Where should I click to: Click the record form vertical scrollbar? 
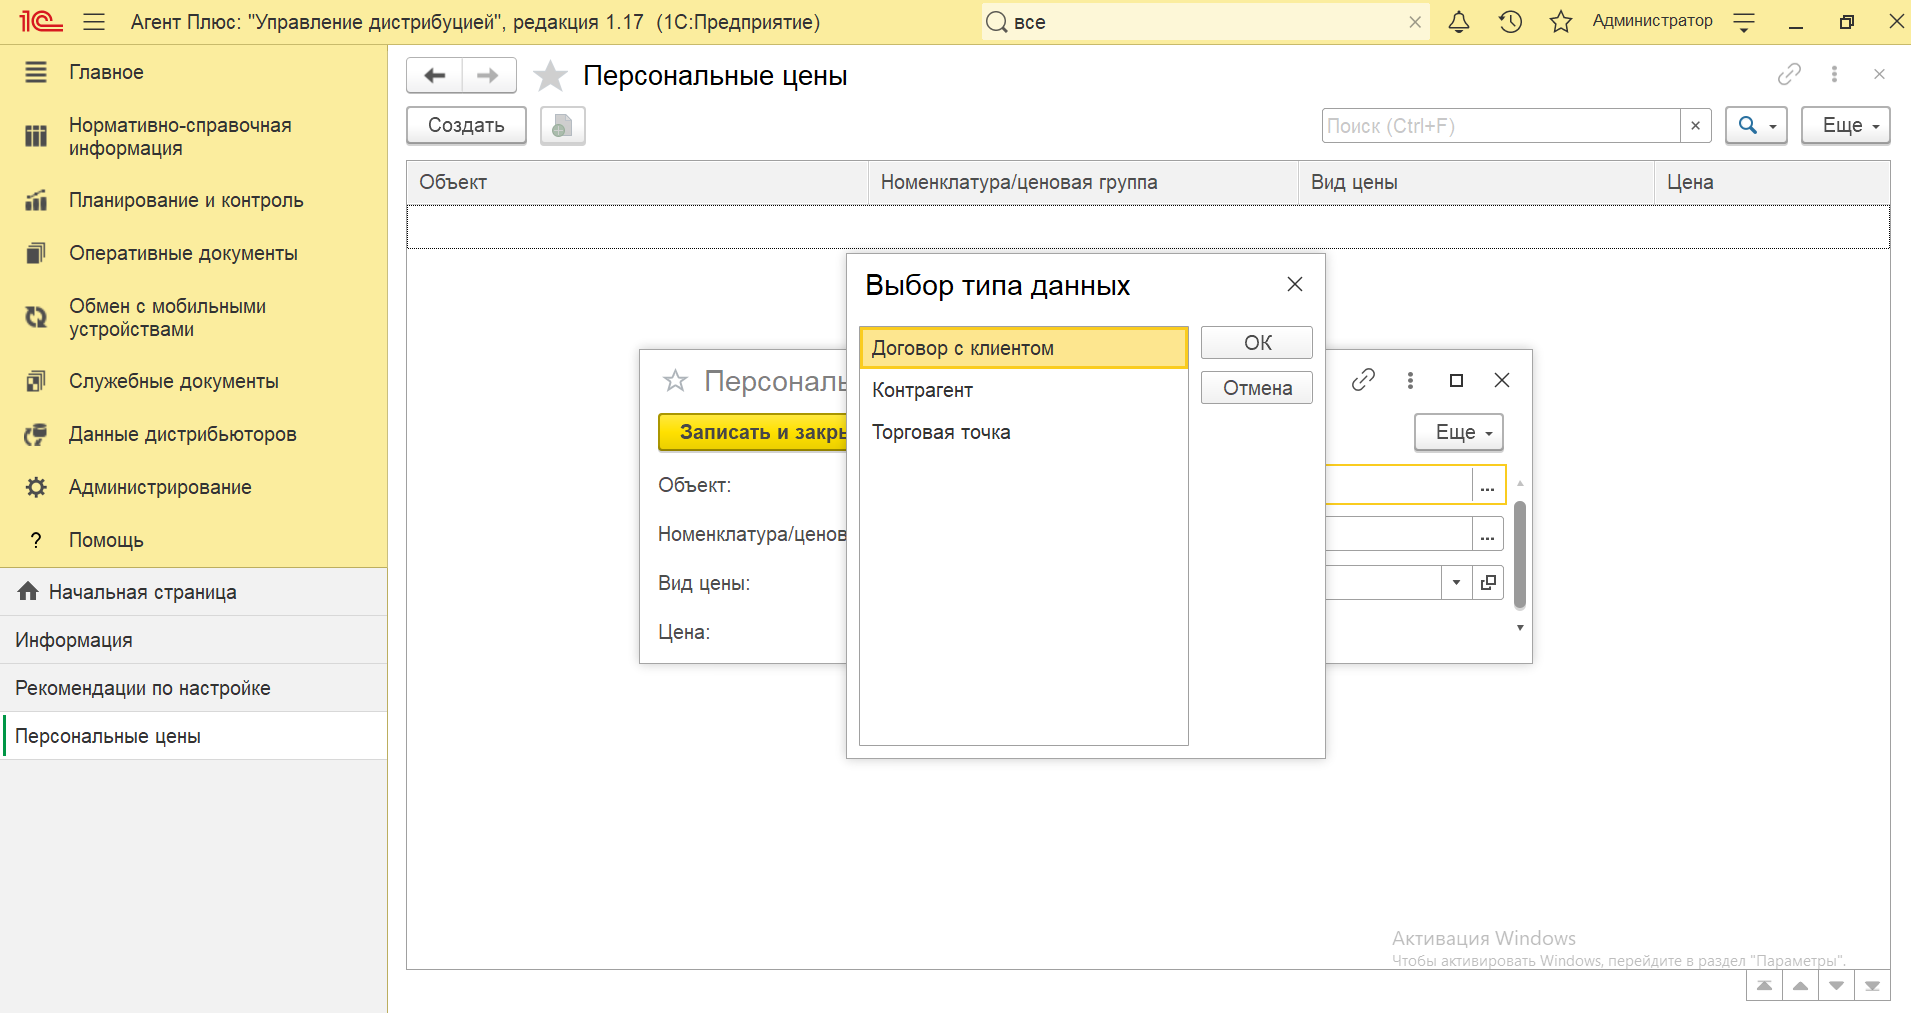[1520, 555]
